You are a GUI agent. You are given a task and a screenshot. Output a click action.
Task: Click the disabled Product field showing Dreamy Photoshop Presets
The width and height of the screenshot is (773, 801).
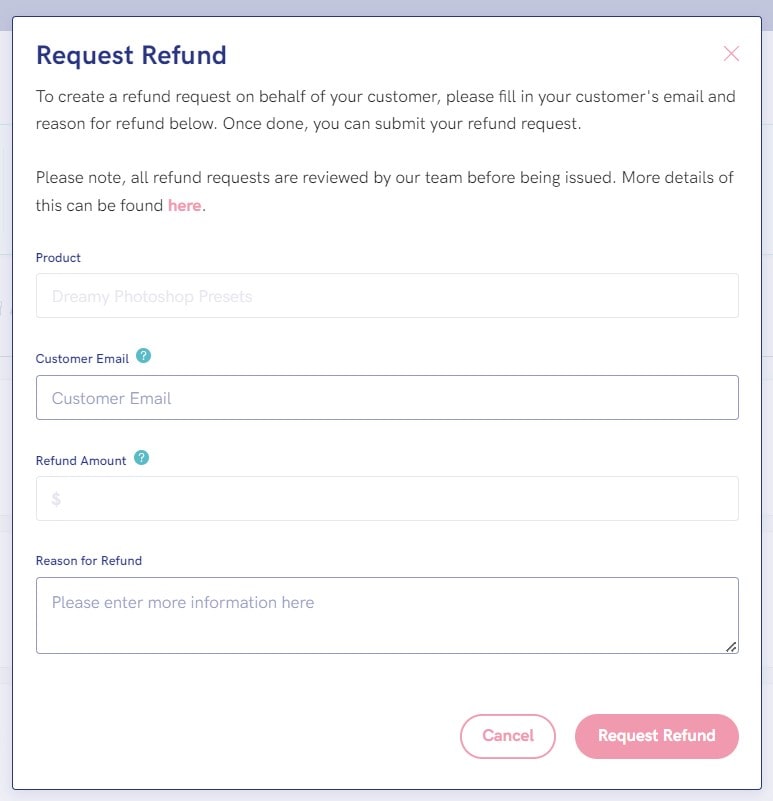click(x=387, y=296)
